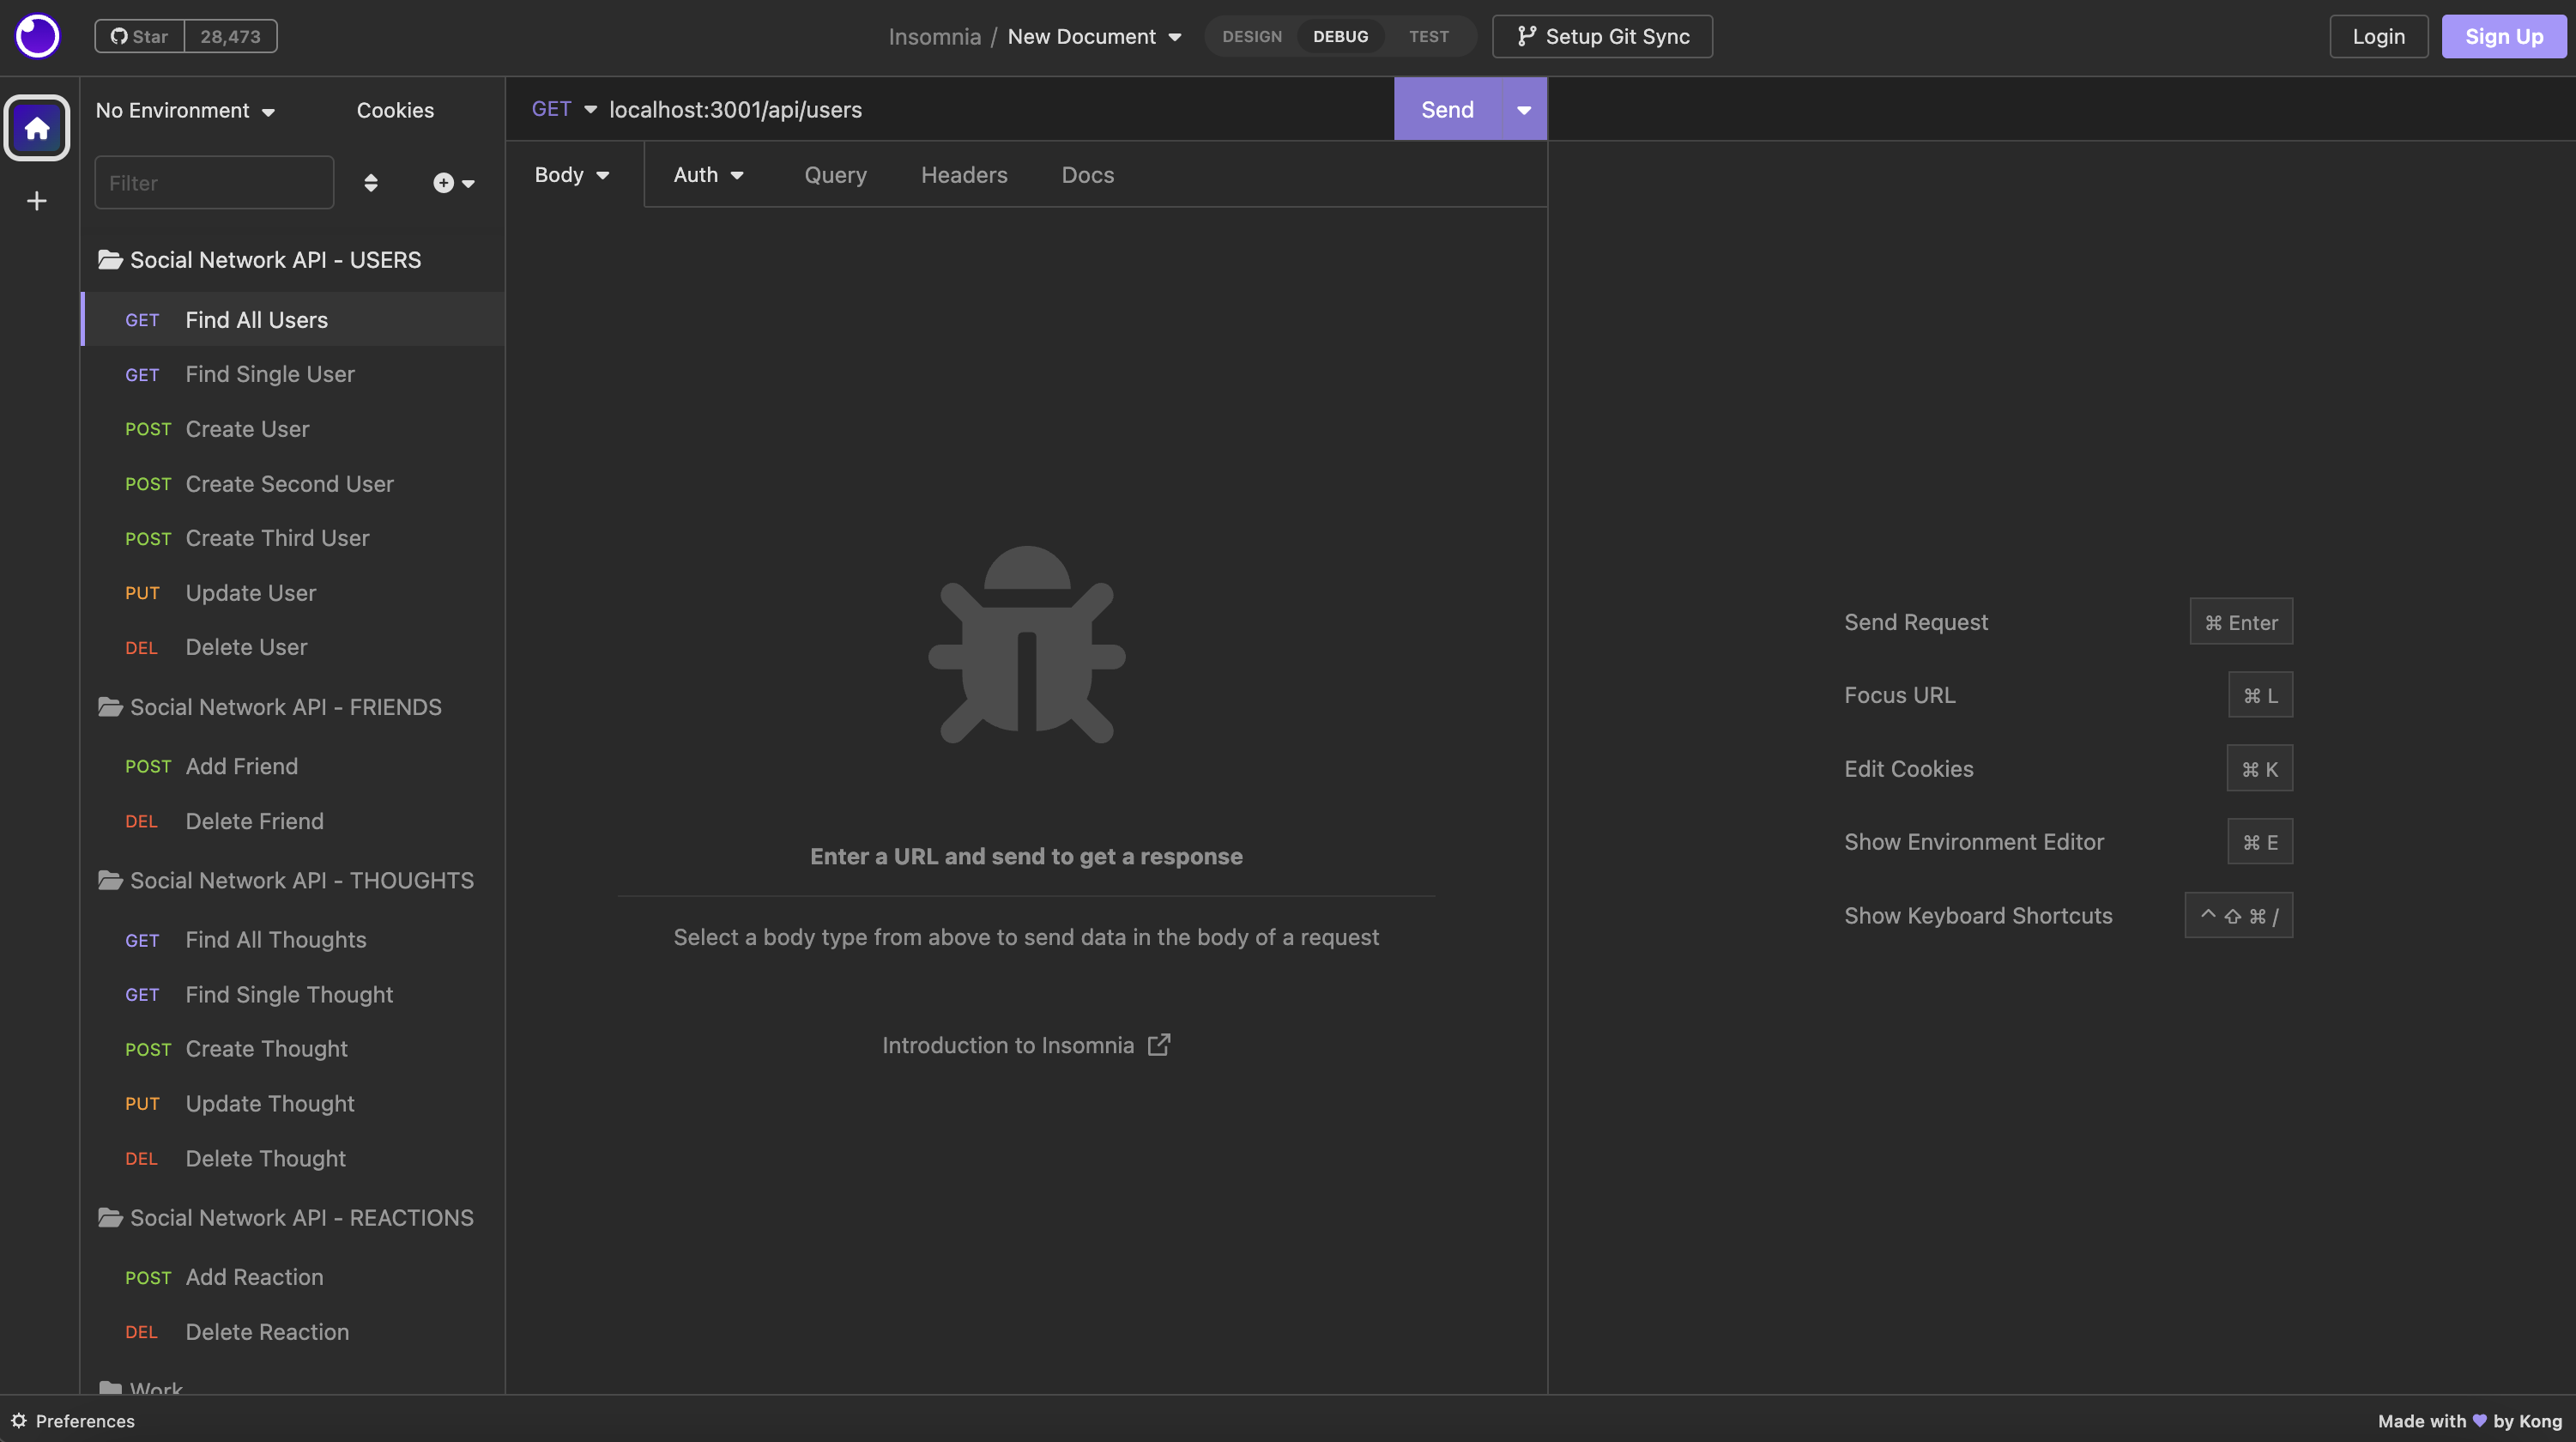Expand the Auth tab dropdown arrow

pyautogui.click(x=738, y=175)
